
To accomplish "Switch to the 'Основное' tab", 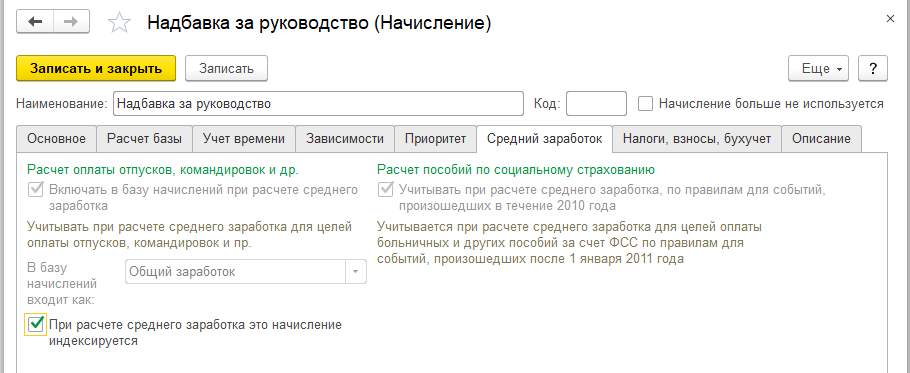I will pyautogui.click(x=57, y=139).
